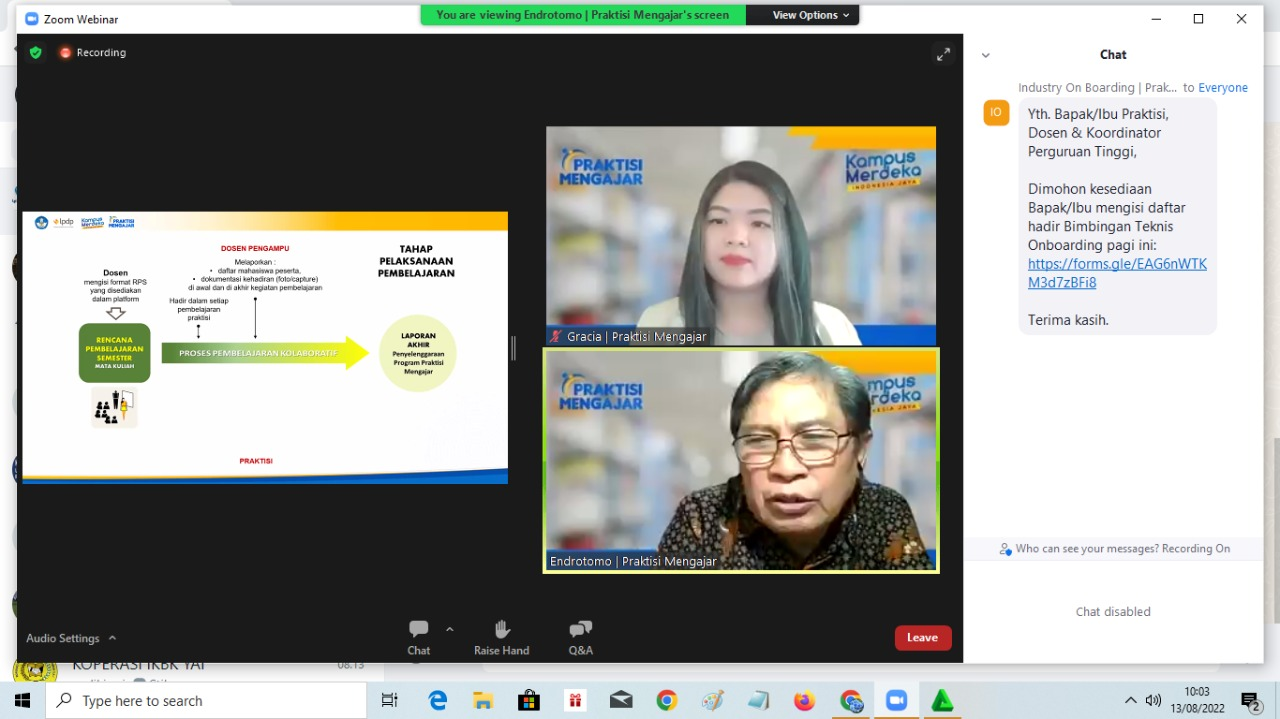
Task: Click the Chat disabled input area
Action: [x=1113, y=612]
